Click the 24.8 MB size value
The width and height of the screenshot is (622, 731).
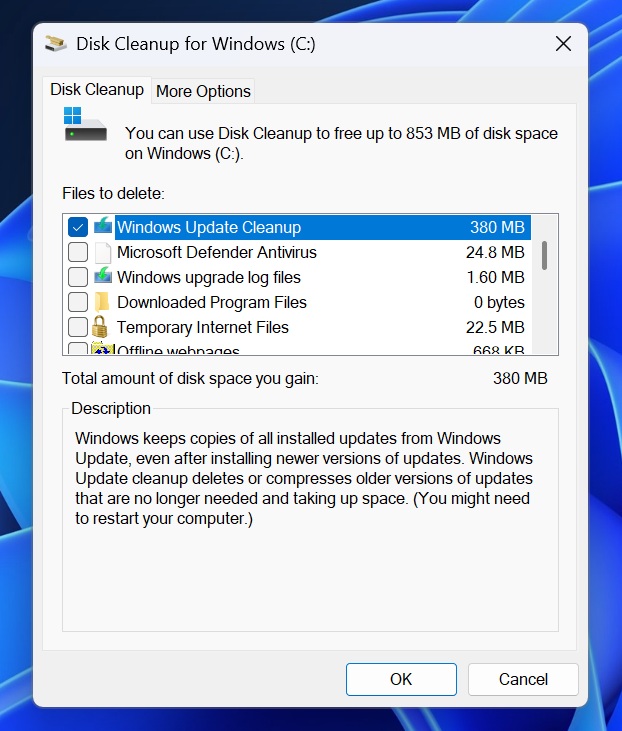[x=495, y=252]
